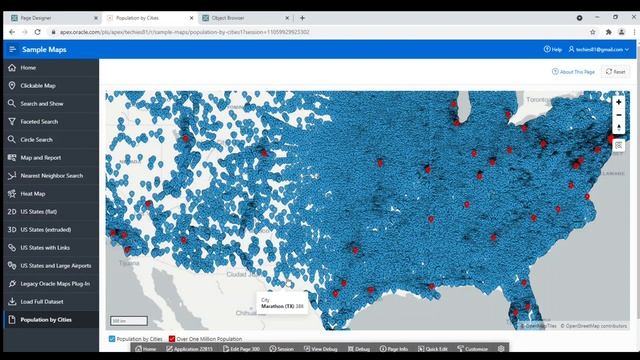Click Session in developer toolbar
Screen dimensions: 640x360
(x=282, y=349)
